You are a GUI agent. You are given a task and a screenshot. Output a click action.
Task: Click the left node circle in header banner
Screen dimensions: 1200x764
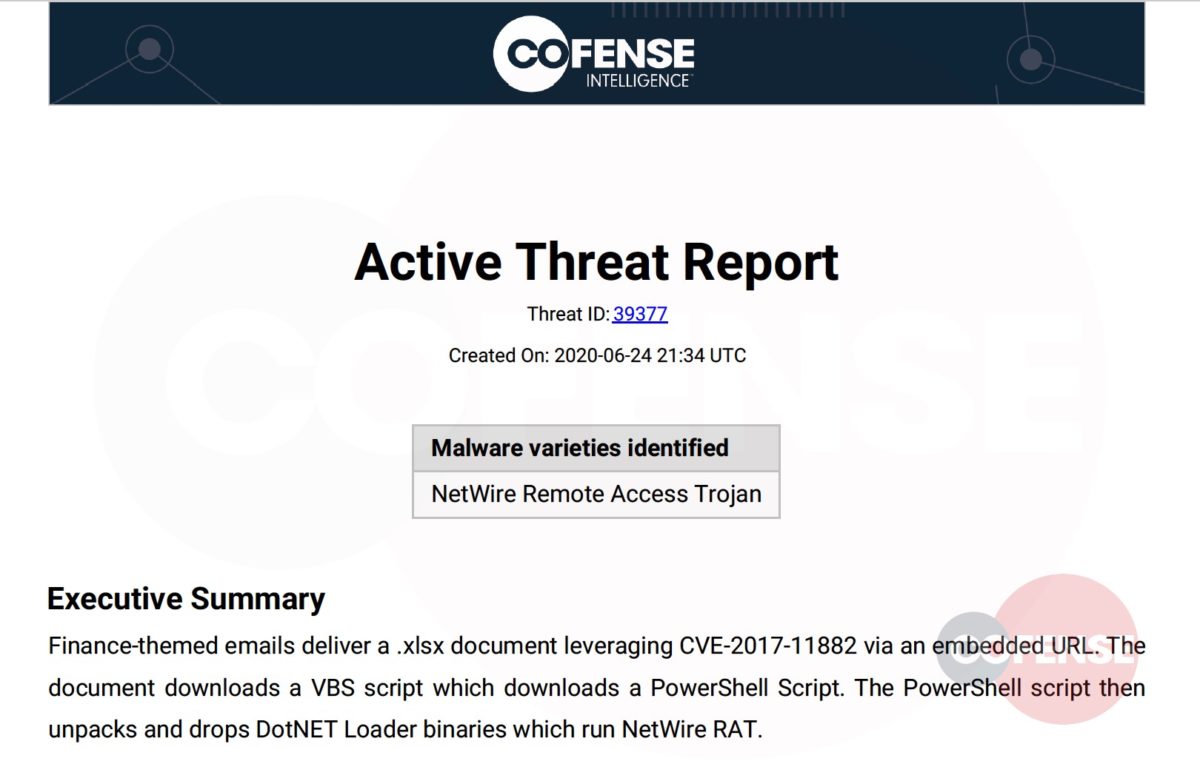point(149,49)
